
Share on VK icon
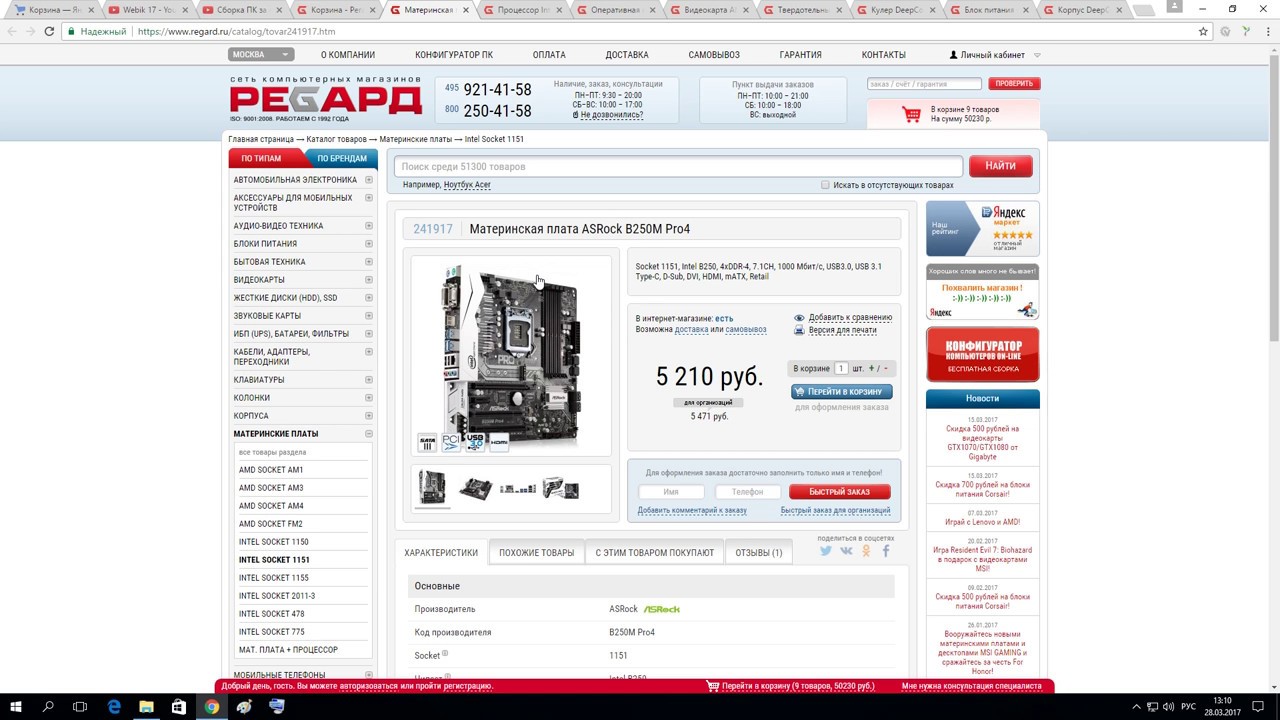click(846, 550)
